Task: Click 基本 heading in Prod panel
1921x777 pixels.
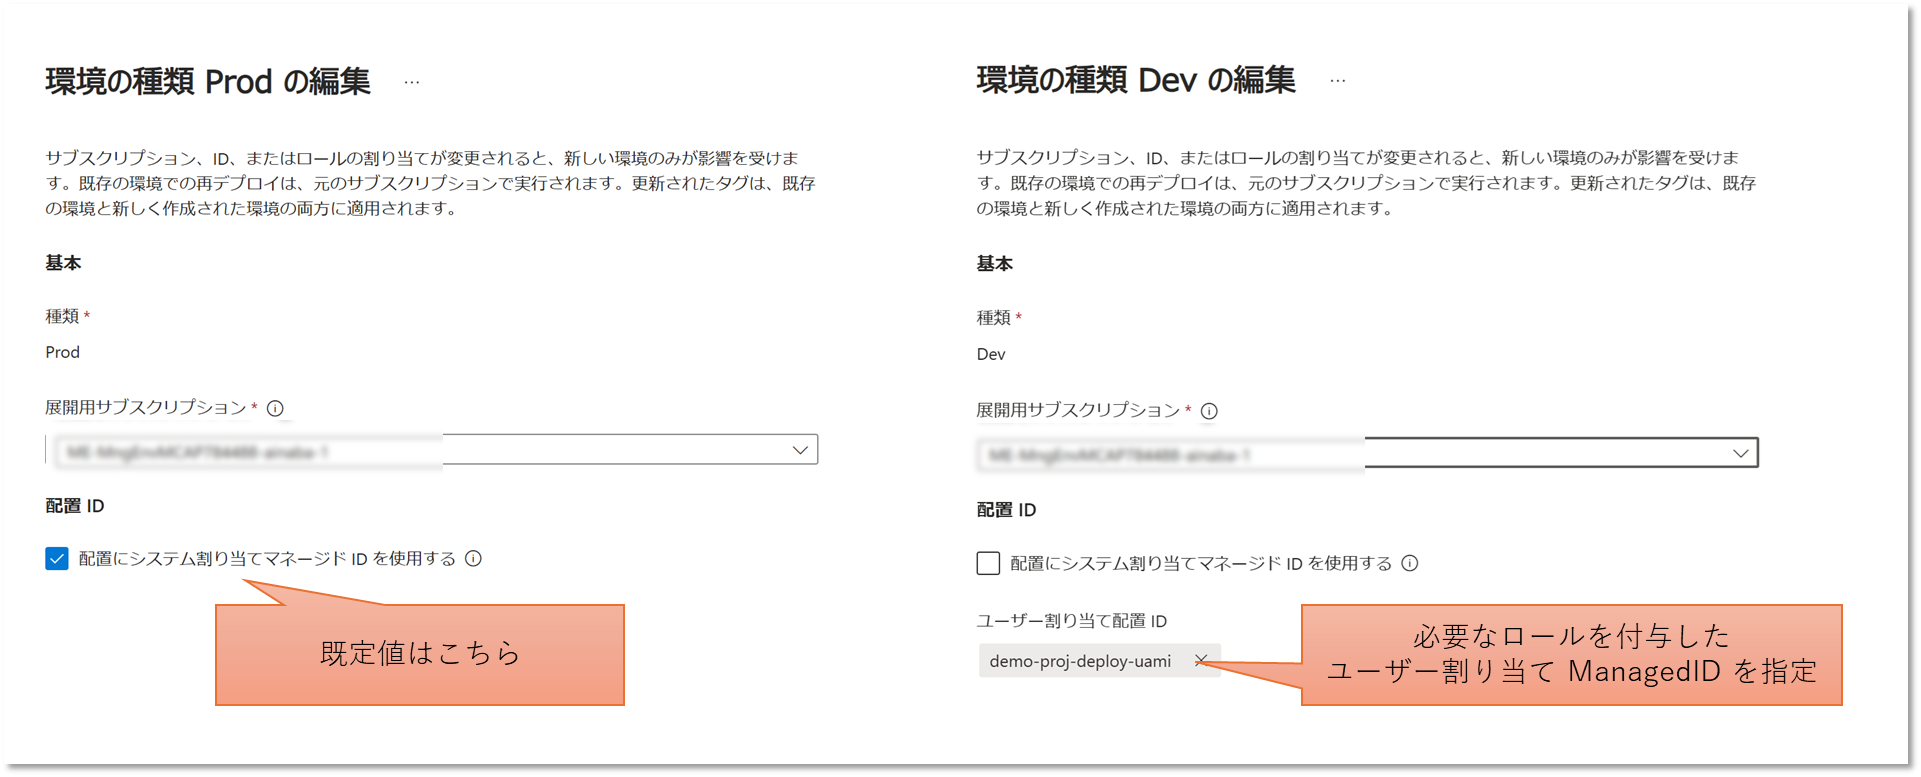Action: pyautogui.click(x=63, y=263)
